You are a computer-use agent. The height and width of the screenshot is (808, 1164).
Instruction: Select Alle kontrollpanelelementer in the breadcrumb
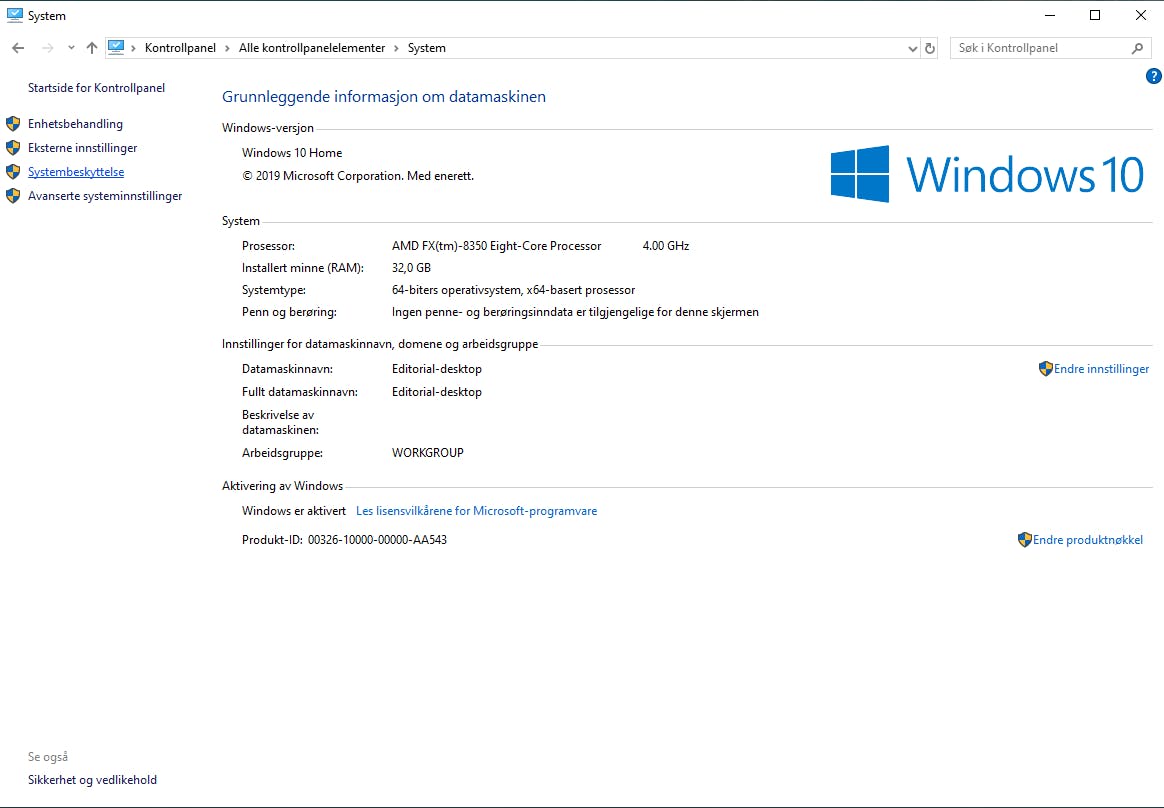pos(312,48)
